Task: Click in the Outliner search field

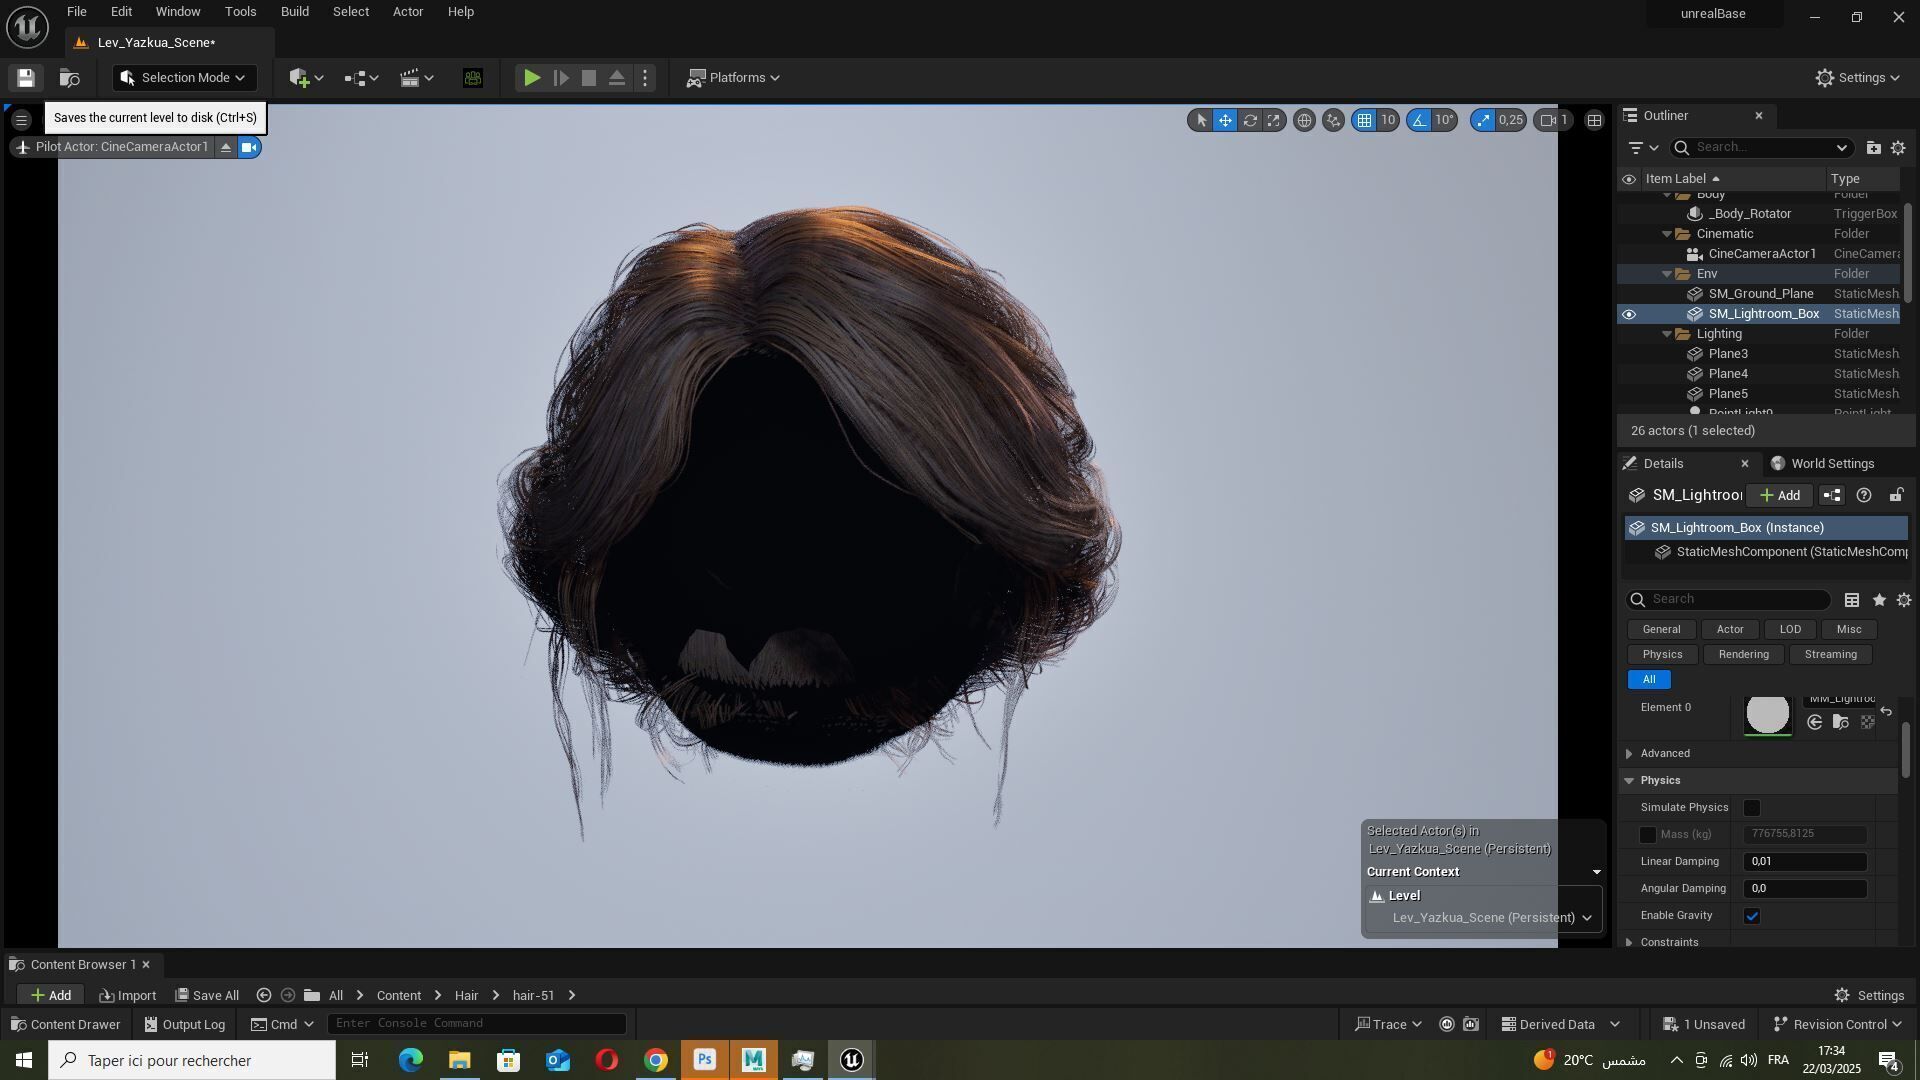Action: click(x=1761, y=148)
